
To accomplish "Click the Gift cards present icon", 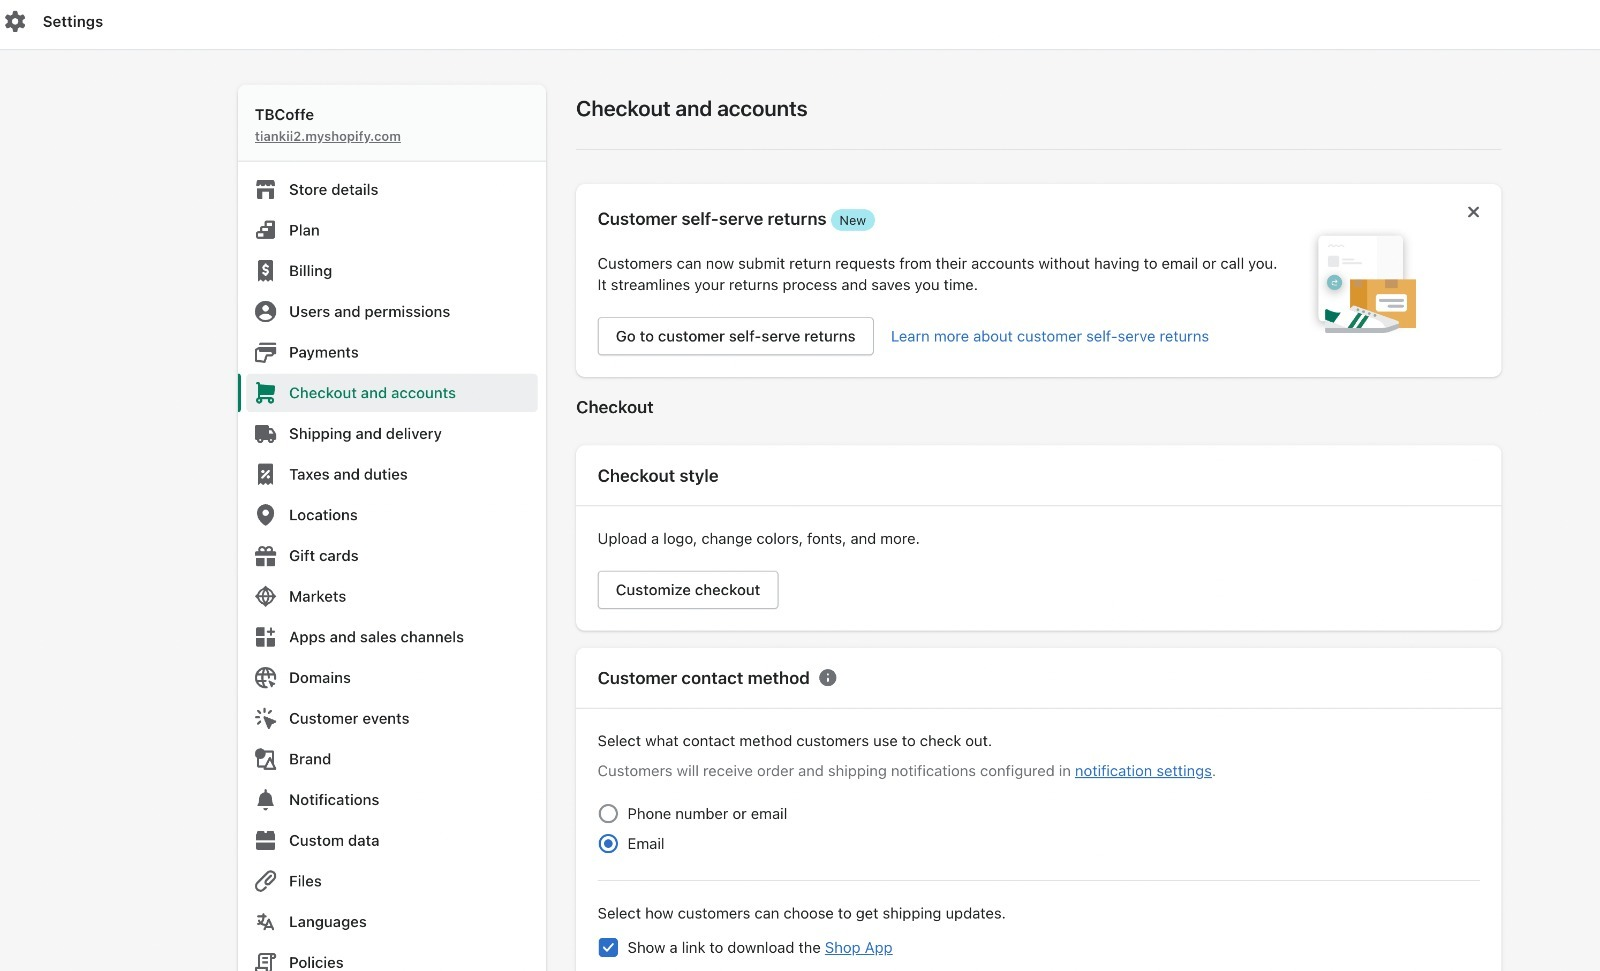I will (265, 556).
